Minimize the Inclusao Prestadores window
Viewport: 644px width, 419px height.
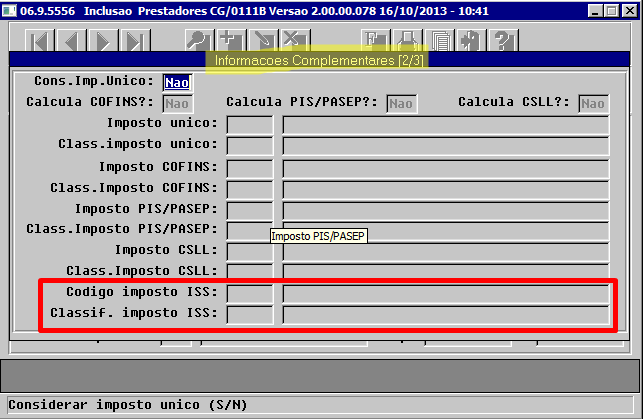[x=595, y=10]
